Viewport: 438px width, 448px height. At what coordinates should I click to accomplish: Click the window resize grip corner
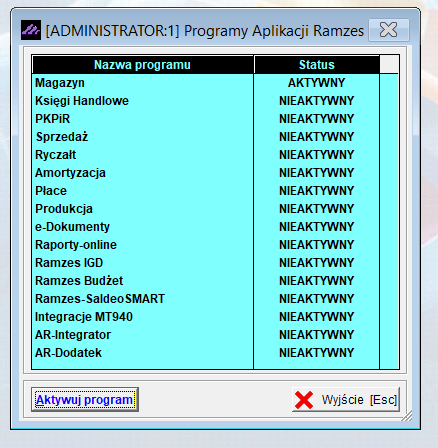click(x=407, y=416)
